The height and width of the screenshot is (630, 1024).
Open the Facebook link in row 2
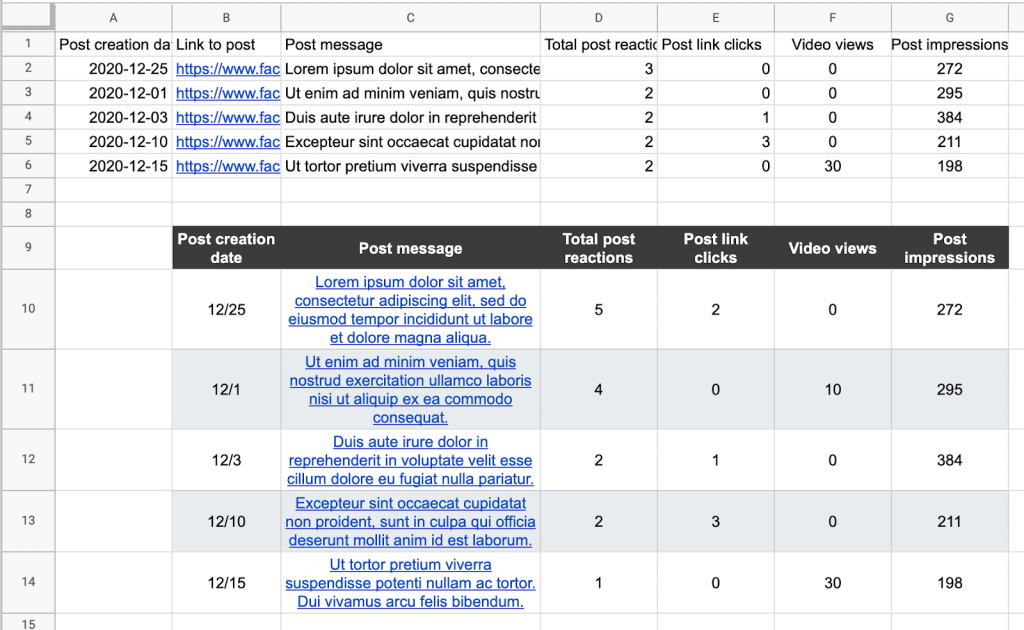coord(227,69)
